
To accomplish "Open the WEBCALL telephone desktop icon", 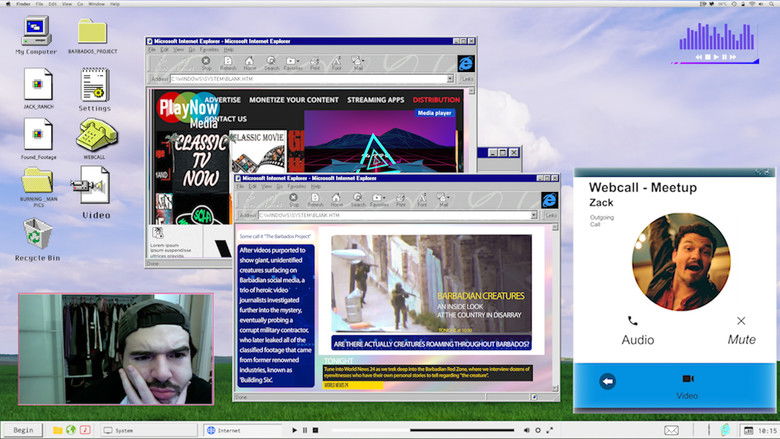I will (x=95, y=134).
